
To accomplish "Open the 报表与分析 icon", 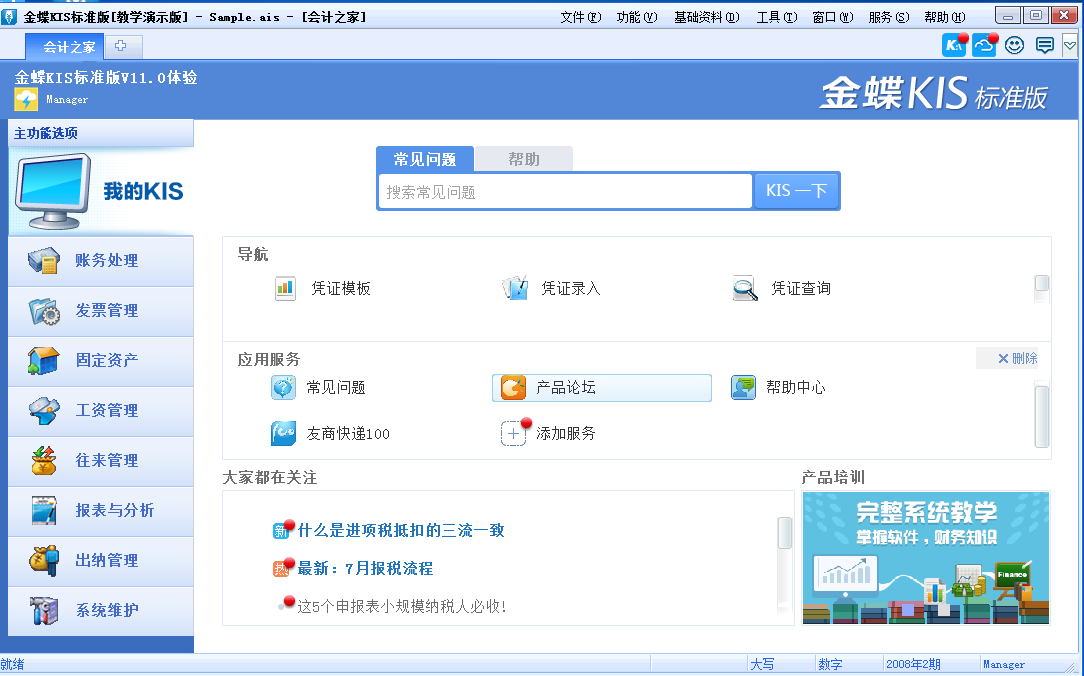I will point(44,511).
